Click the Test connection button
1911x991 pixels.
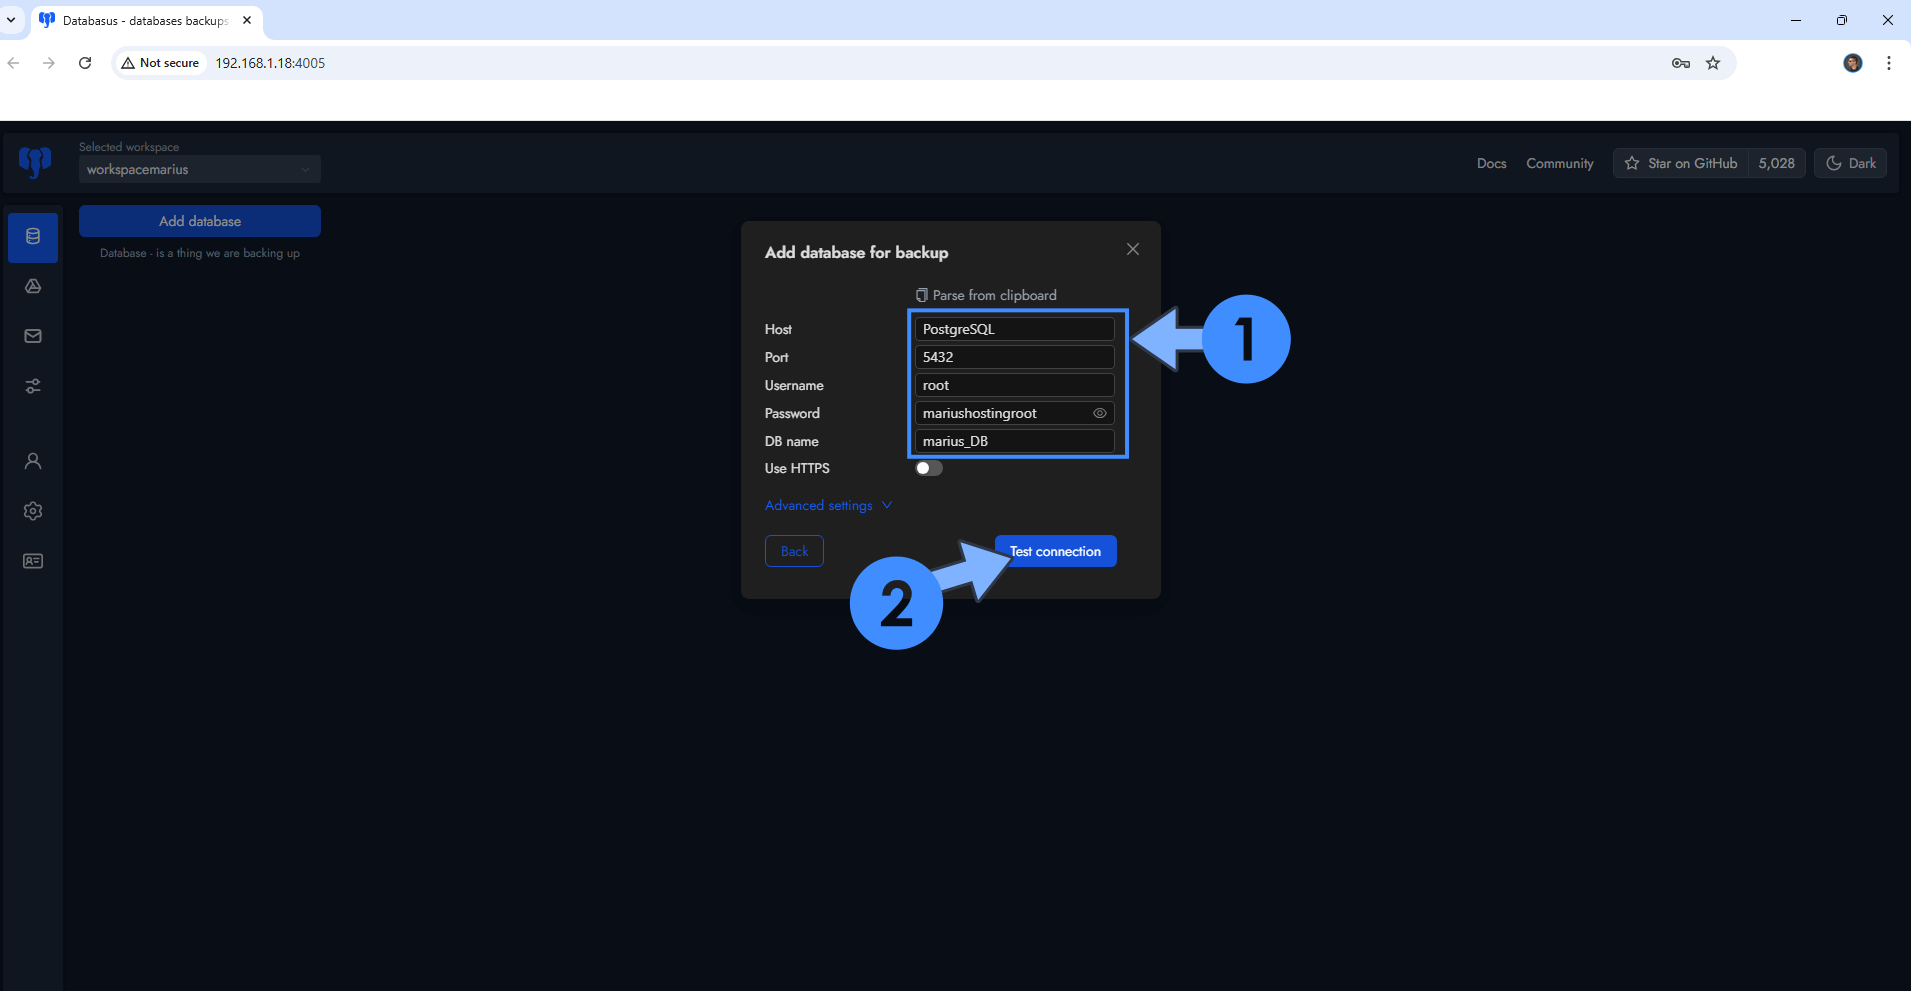[x=1055, y=551]
